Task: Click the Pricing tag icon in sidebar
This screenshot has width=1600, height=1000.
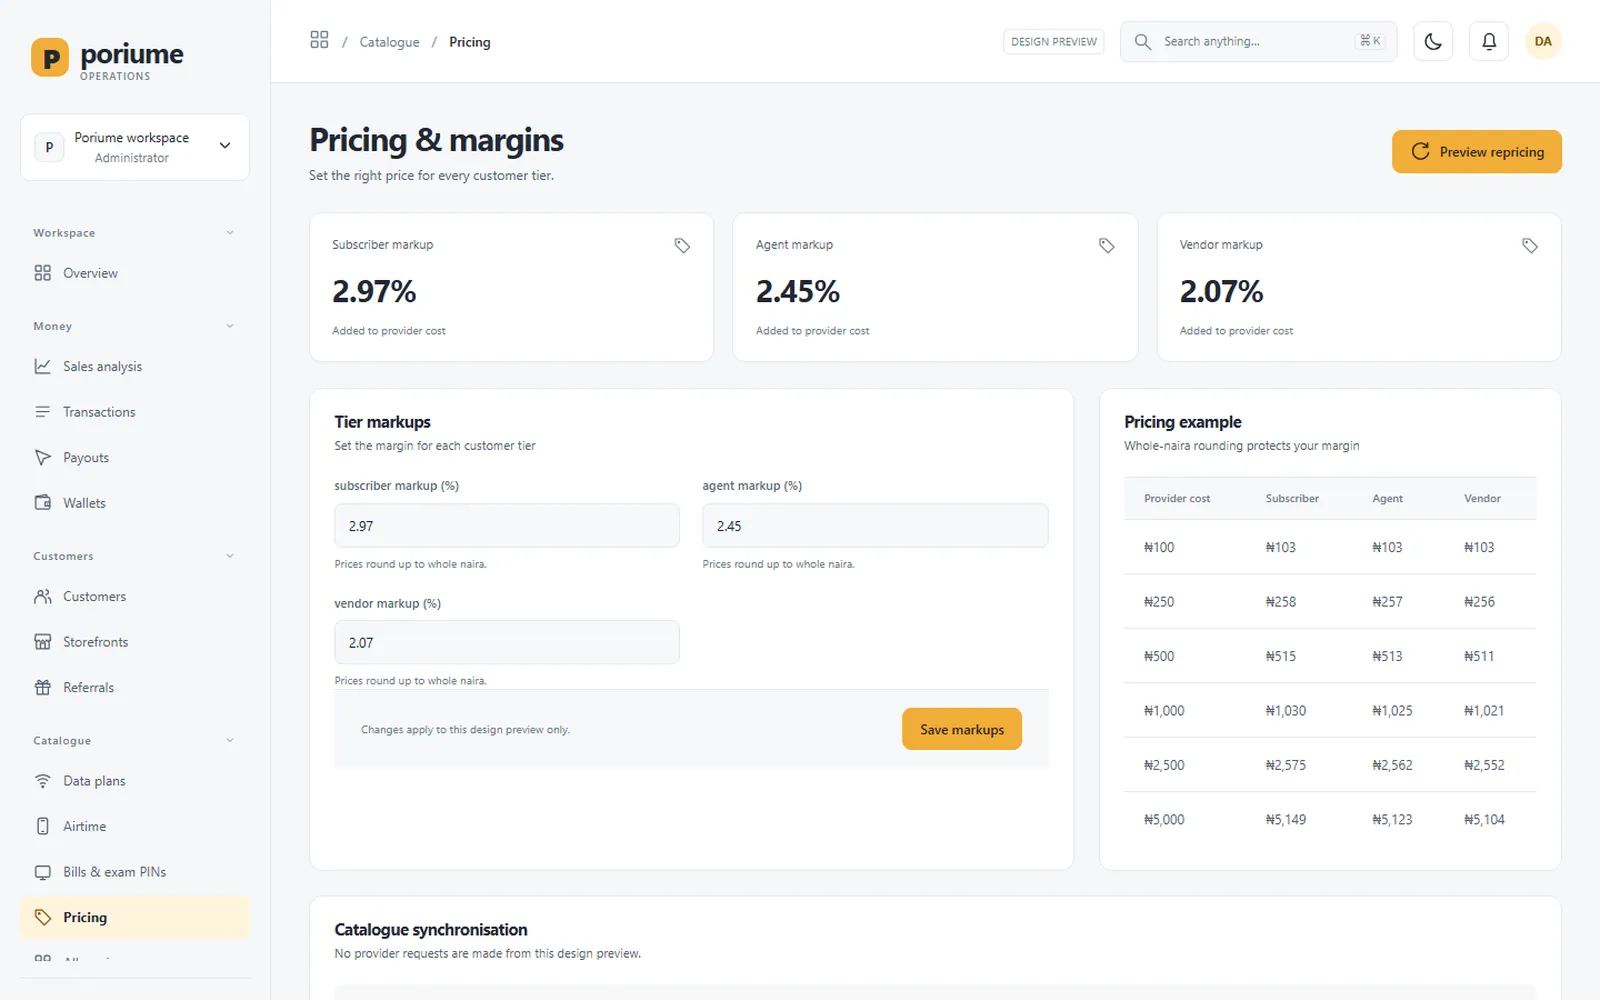Action: (42, 917)
